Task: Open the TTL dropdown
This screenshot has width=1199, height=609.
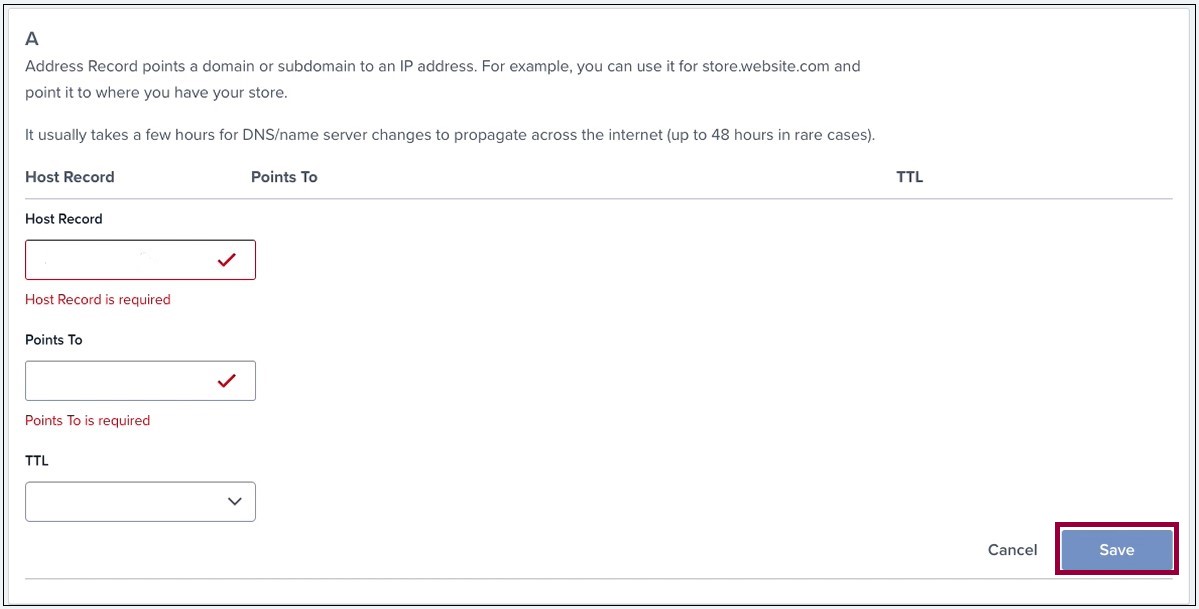Action: pyautogui.click(x=140, y=502)
